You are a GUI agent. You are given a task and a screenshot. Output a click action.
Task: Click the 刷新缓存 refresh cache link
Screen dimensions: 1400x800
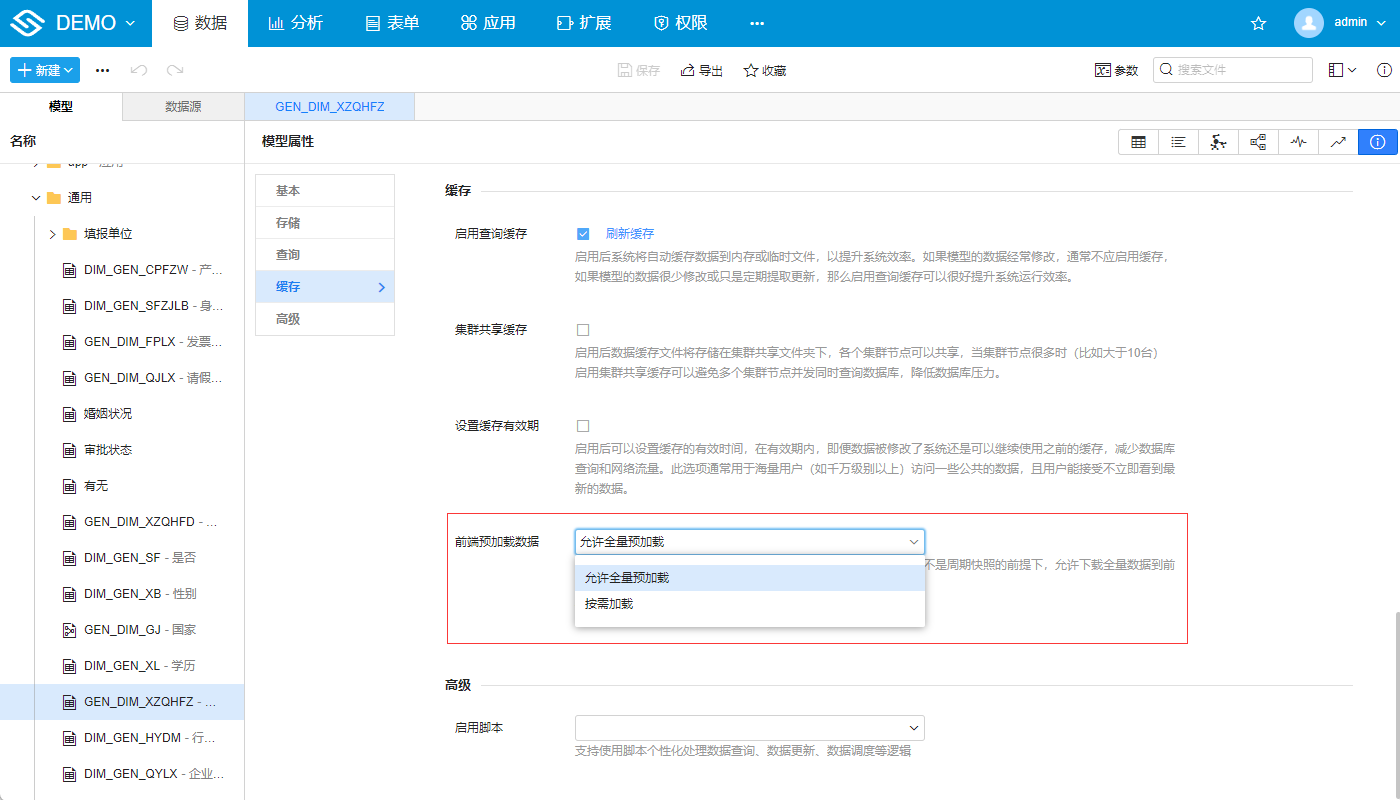click(x=631, y=233)
